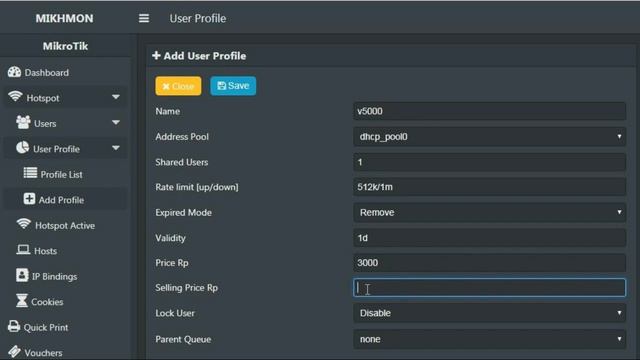Open Dashboard from the sidebar icon
Viewport: 640px width, 360px height.
[x=14, y=72]
